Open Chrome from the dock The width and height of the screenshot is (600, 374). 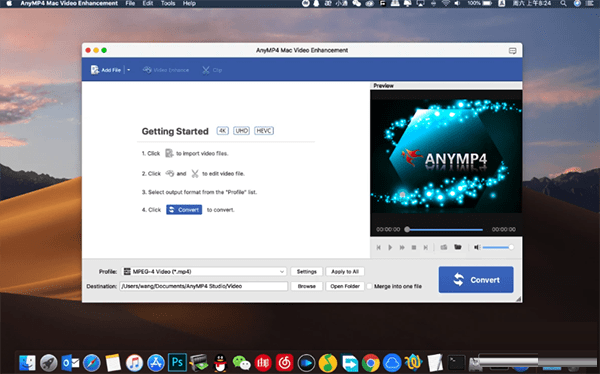(x=371, y=363)
